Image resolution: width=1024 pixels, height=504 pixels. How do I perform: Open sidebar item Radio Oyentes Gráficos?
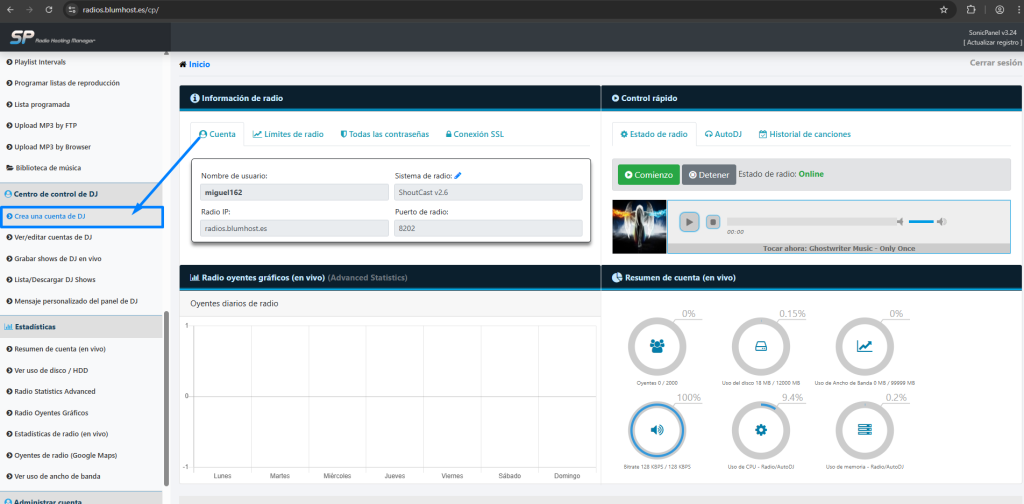point(51,413)
